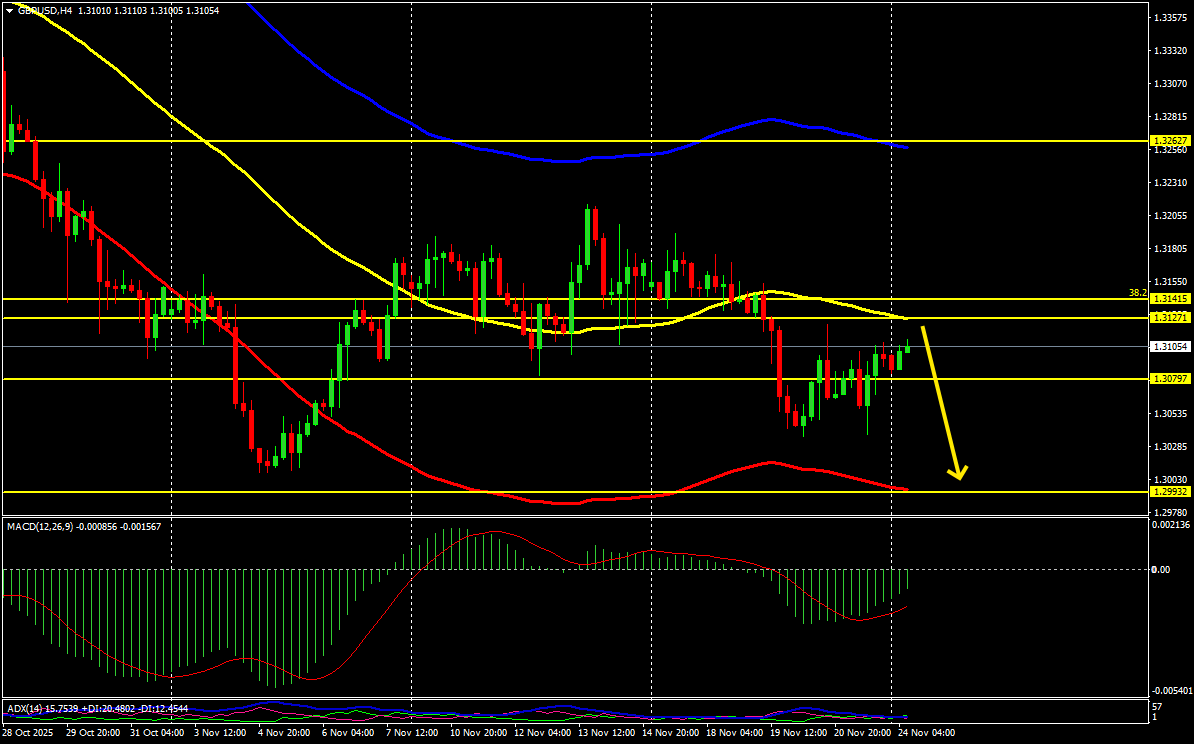Click the small triangle beside GBPUSD,H4 title
This screenshot has height=744, width=1194.
pos(9,11)
